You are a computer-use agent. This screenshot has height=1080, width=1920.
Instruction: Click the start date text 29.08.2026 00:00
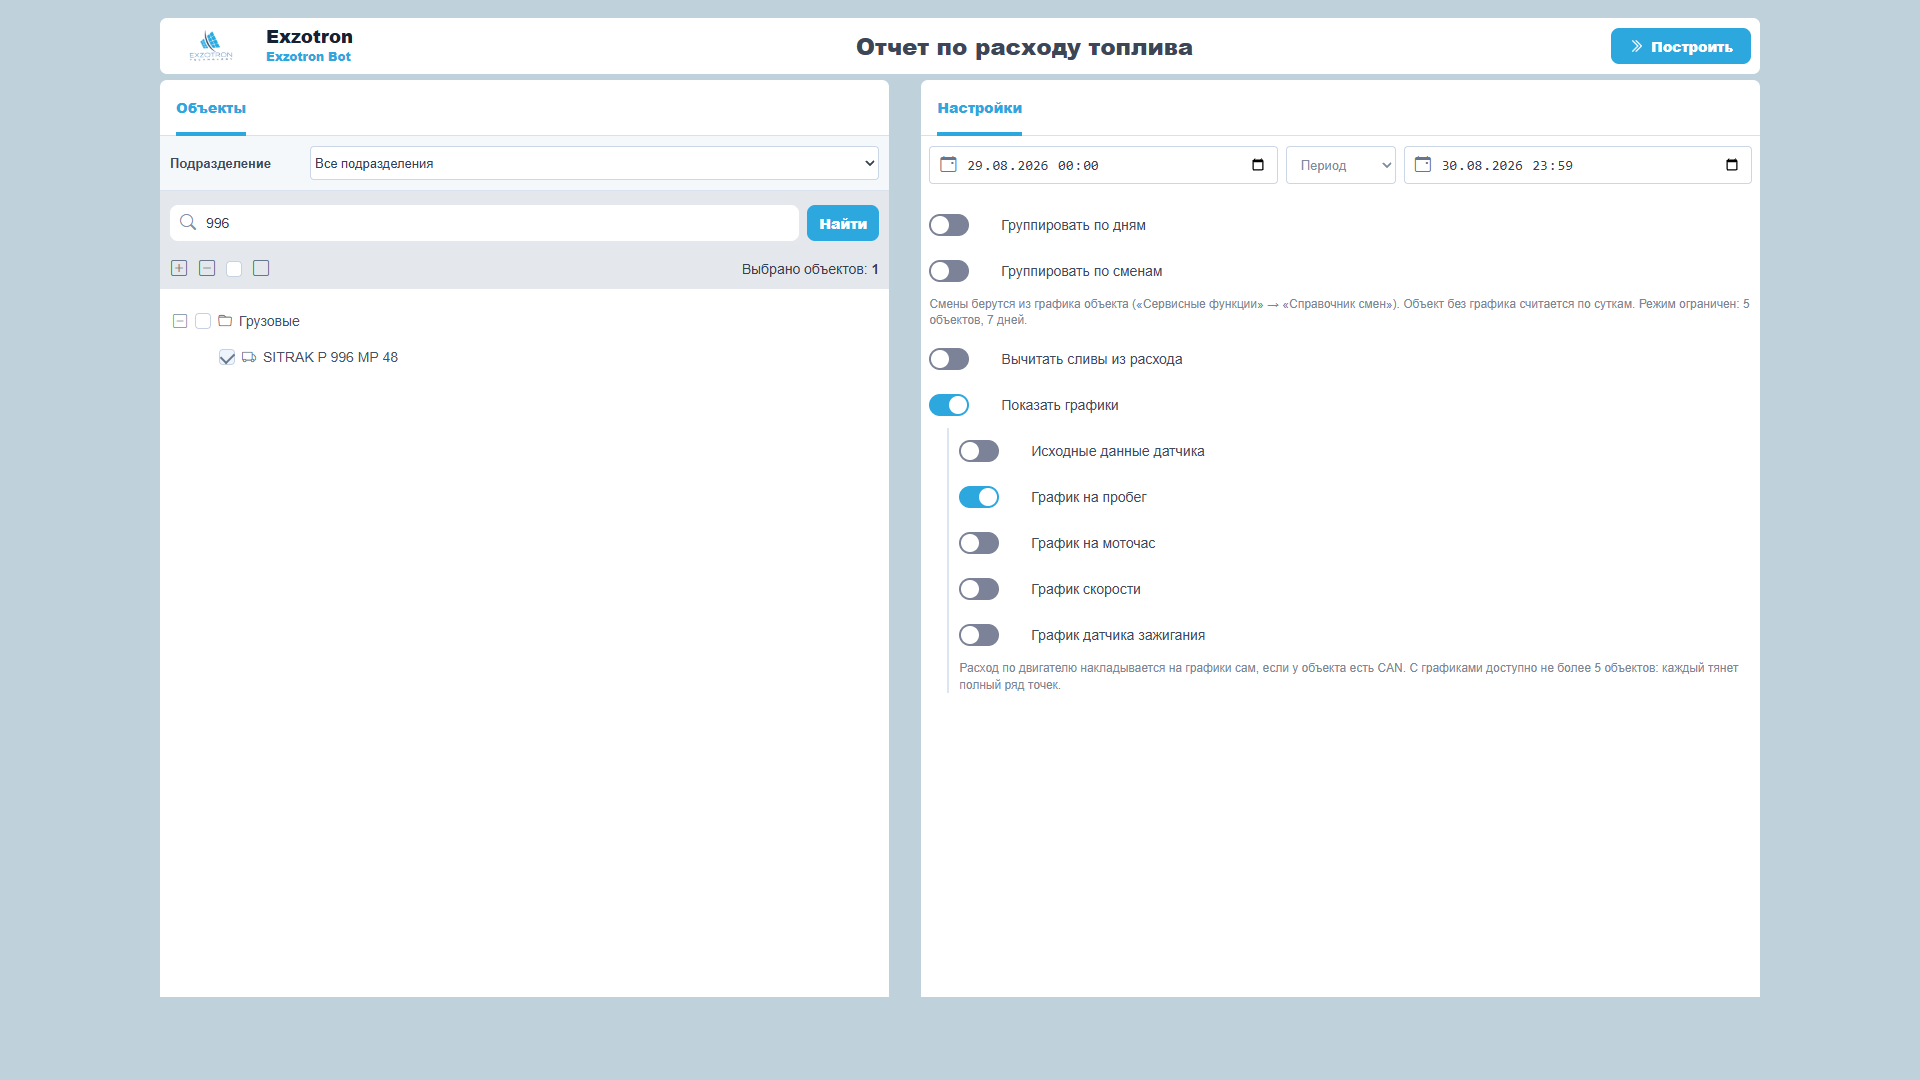pos(1032,166)
